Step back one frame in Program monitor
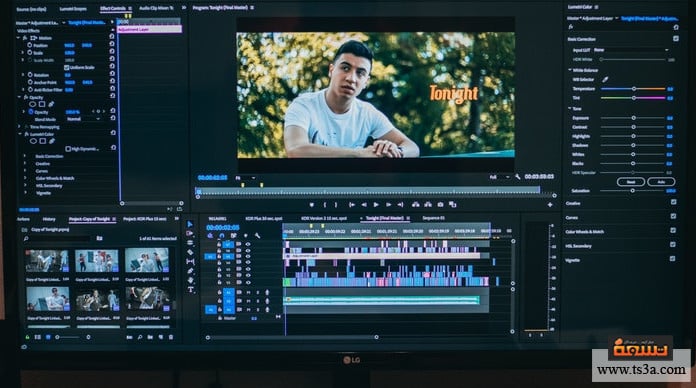 (x=364, y=205)
